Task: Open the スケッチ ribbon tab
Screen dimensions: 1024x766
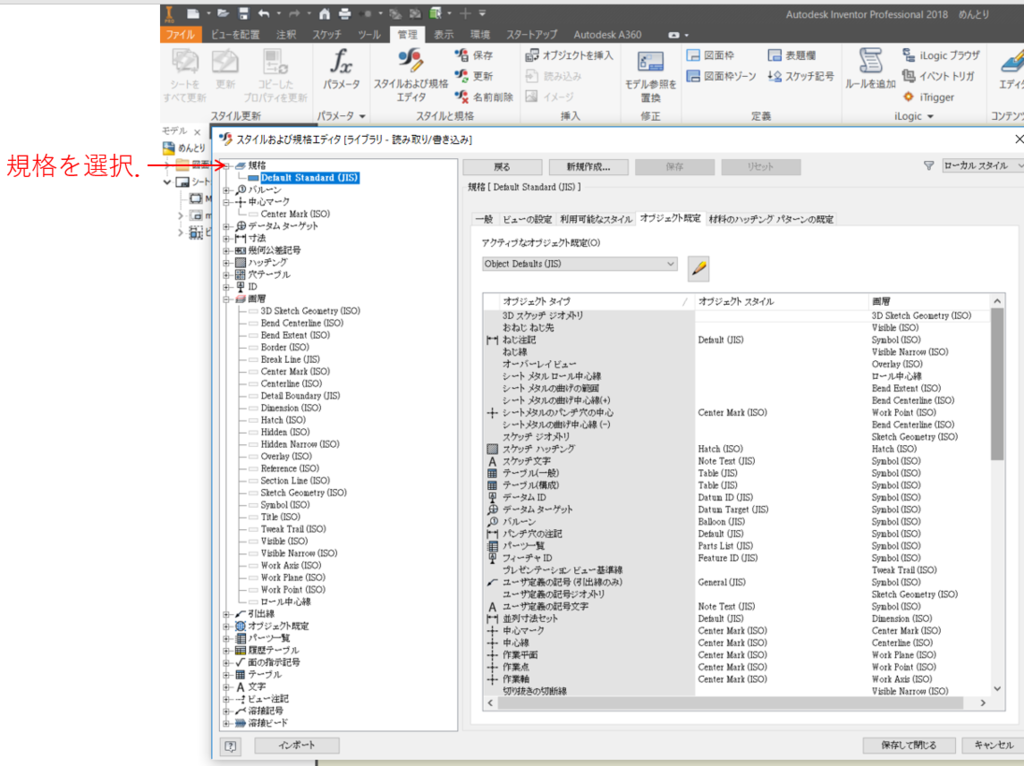Action: (x=327, y=35)
